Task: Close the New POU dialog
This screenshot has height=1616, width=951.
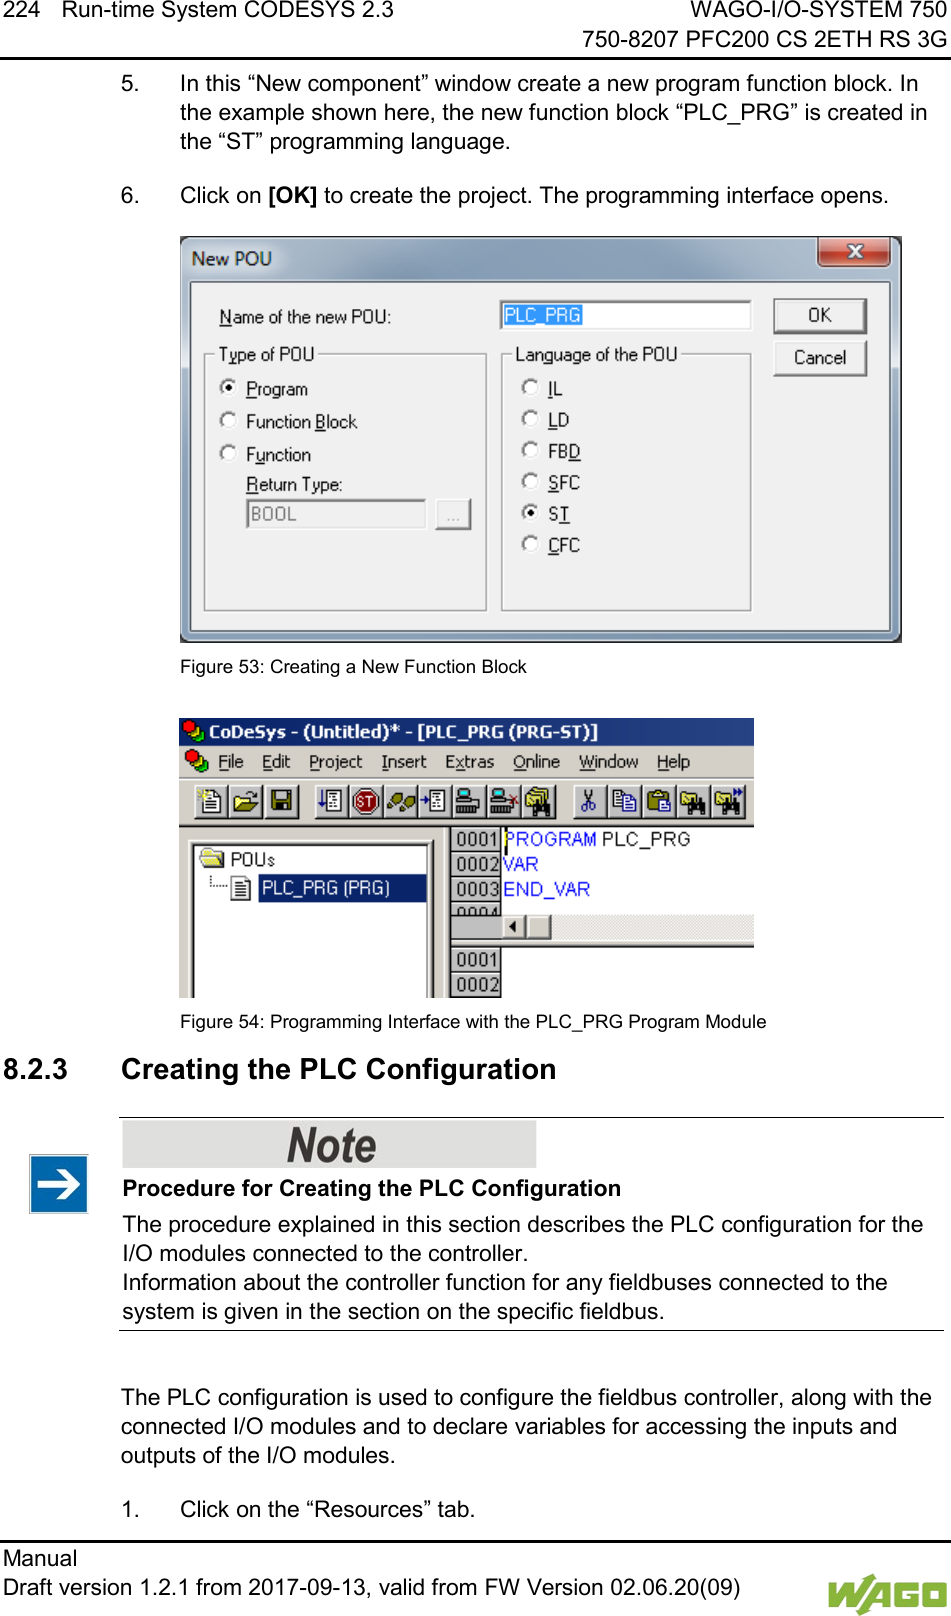Action: (x=854, y=252)
